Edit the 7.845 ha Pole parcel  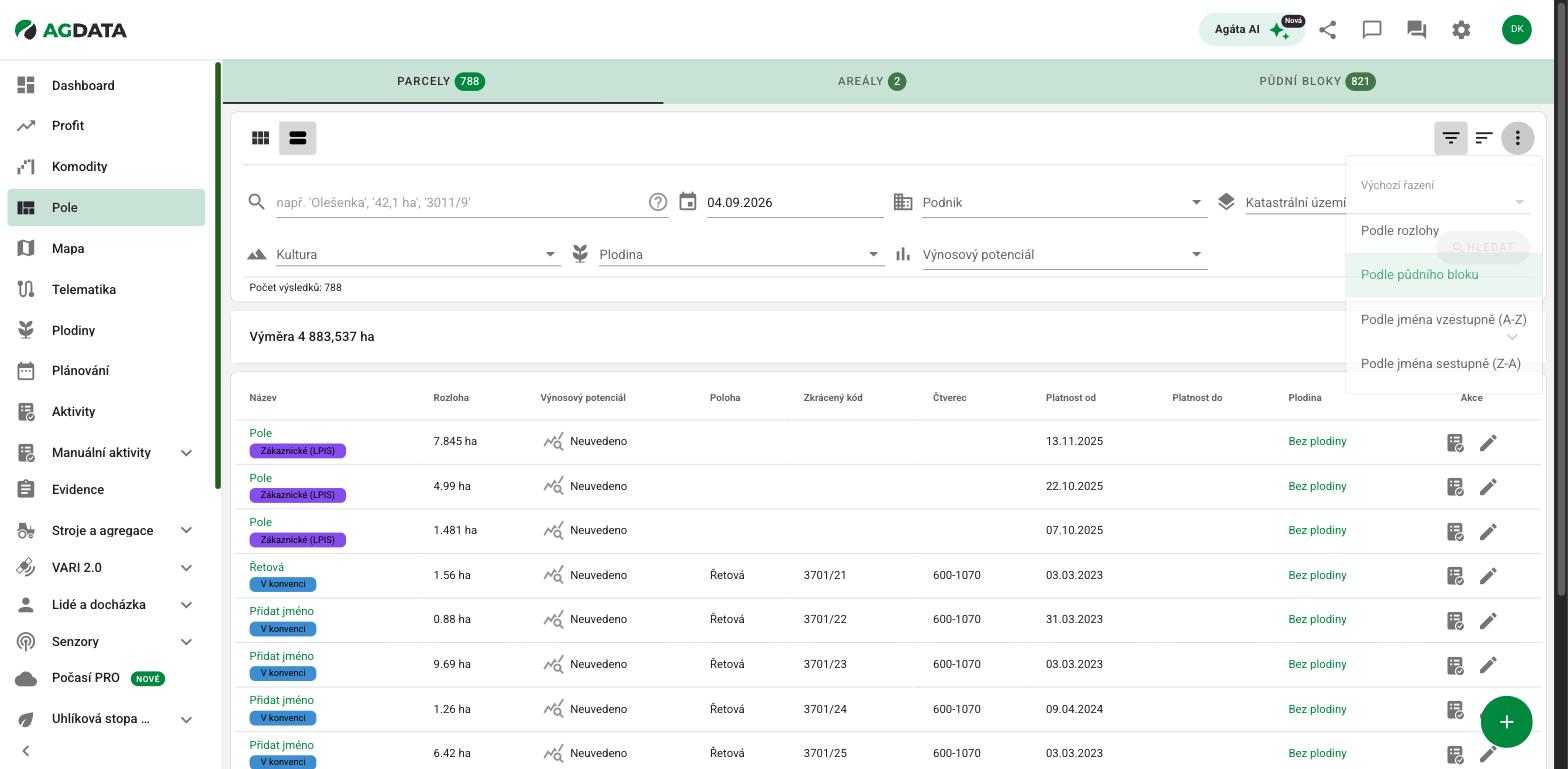pos(1488,442)
